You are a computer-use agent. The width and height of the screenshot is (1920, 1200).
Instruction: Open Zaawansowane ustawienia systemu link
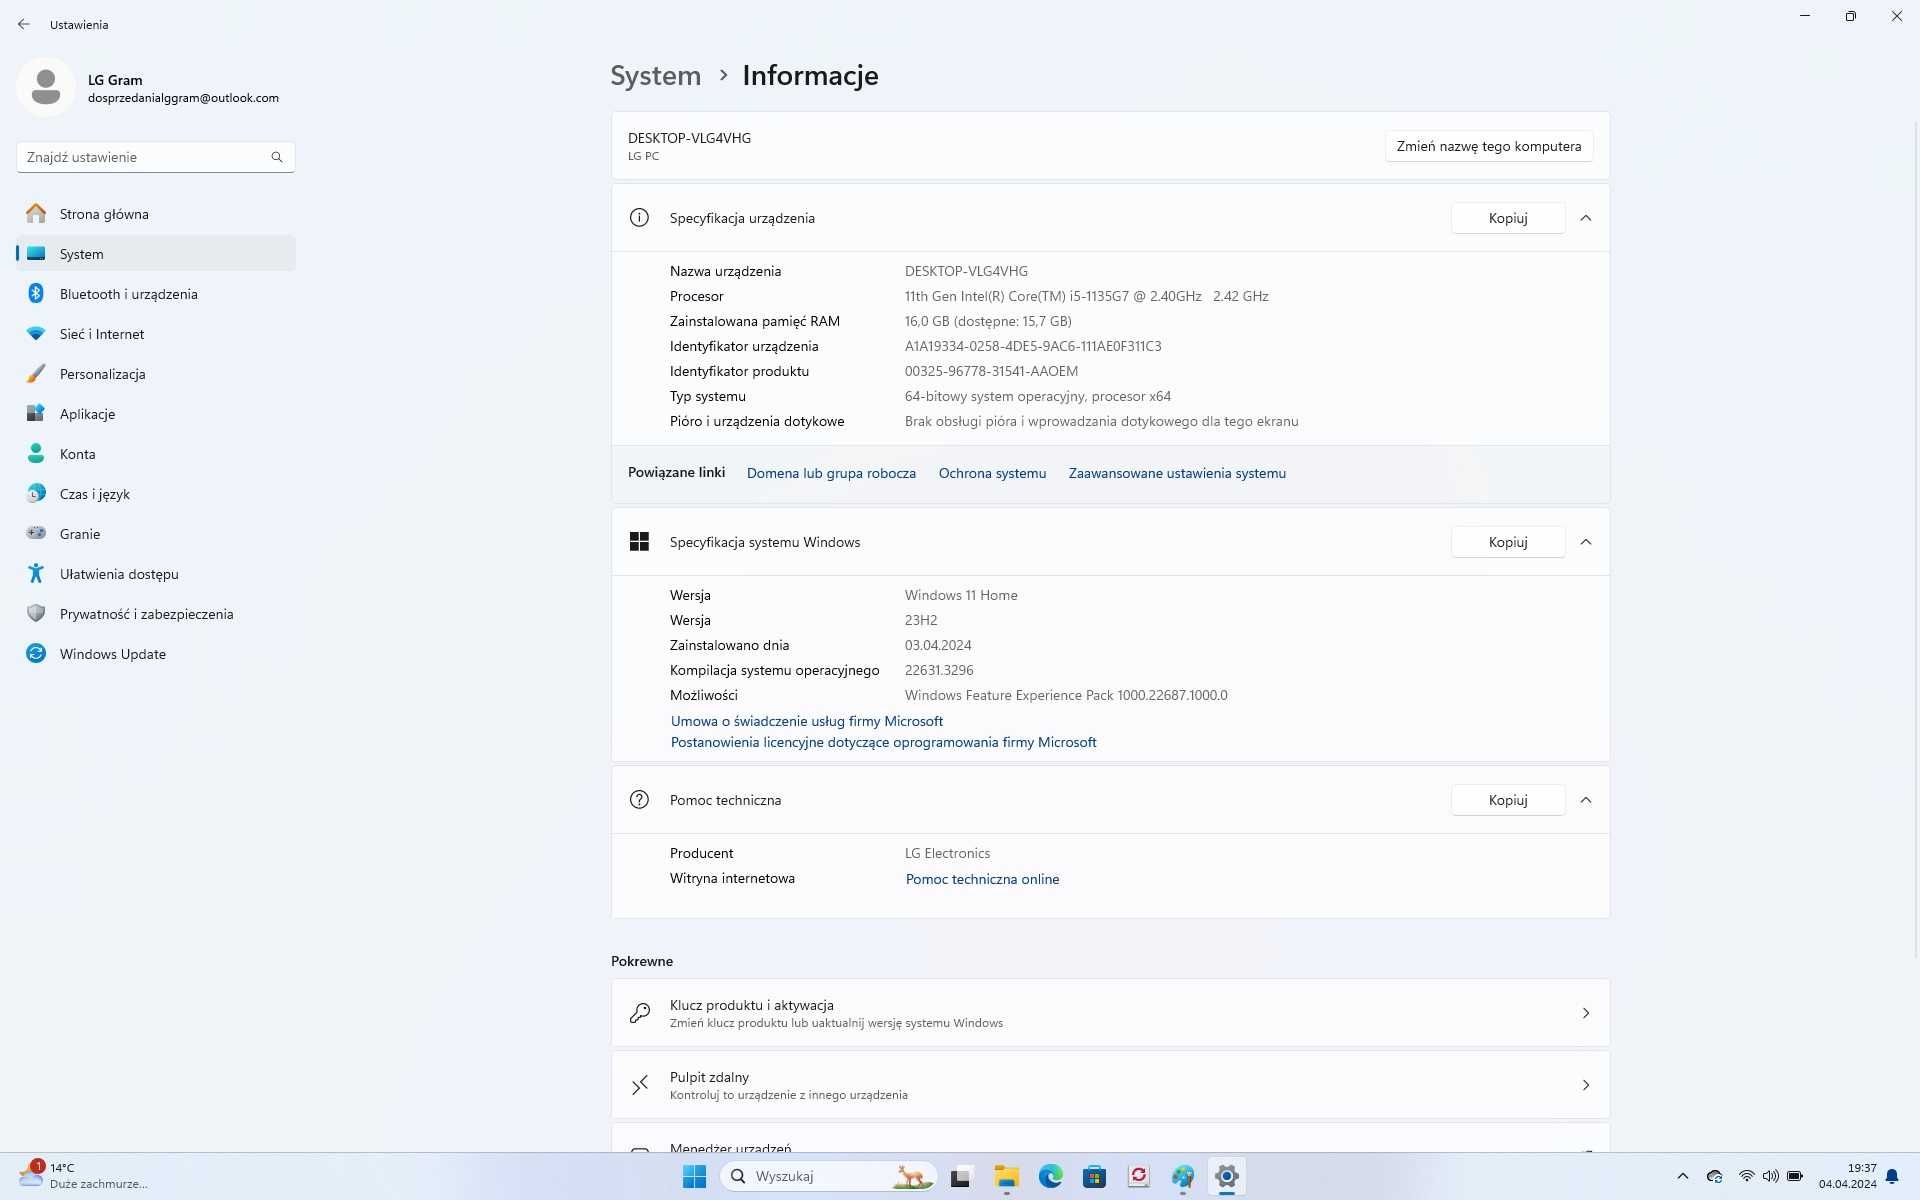tap(1177, 474)
